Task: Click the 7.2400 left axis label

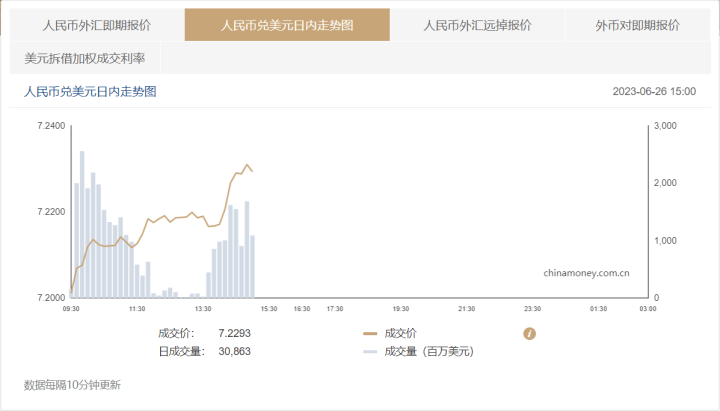Action: click(50, 126)
